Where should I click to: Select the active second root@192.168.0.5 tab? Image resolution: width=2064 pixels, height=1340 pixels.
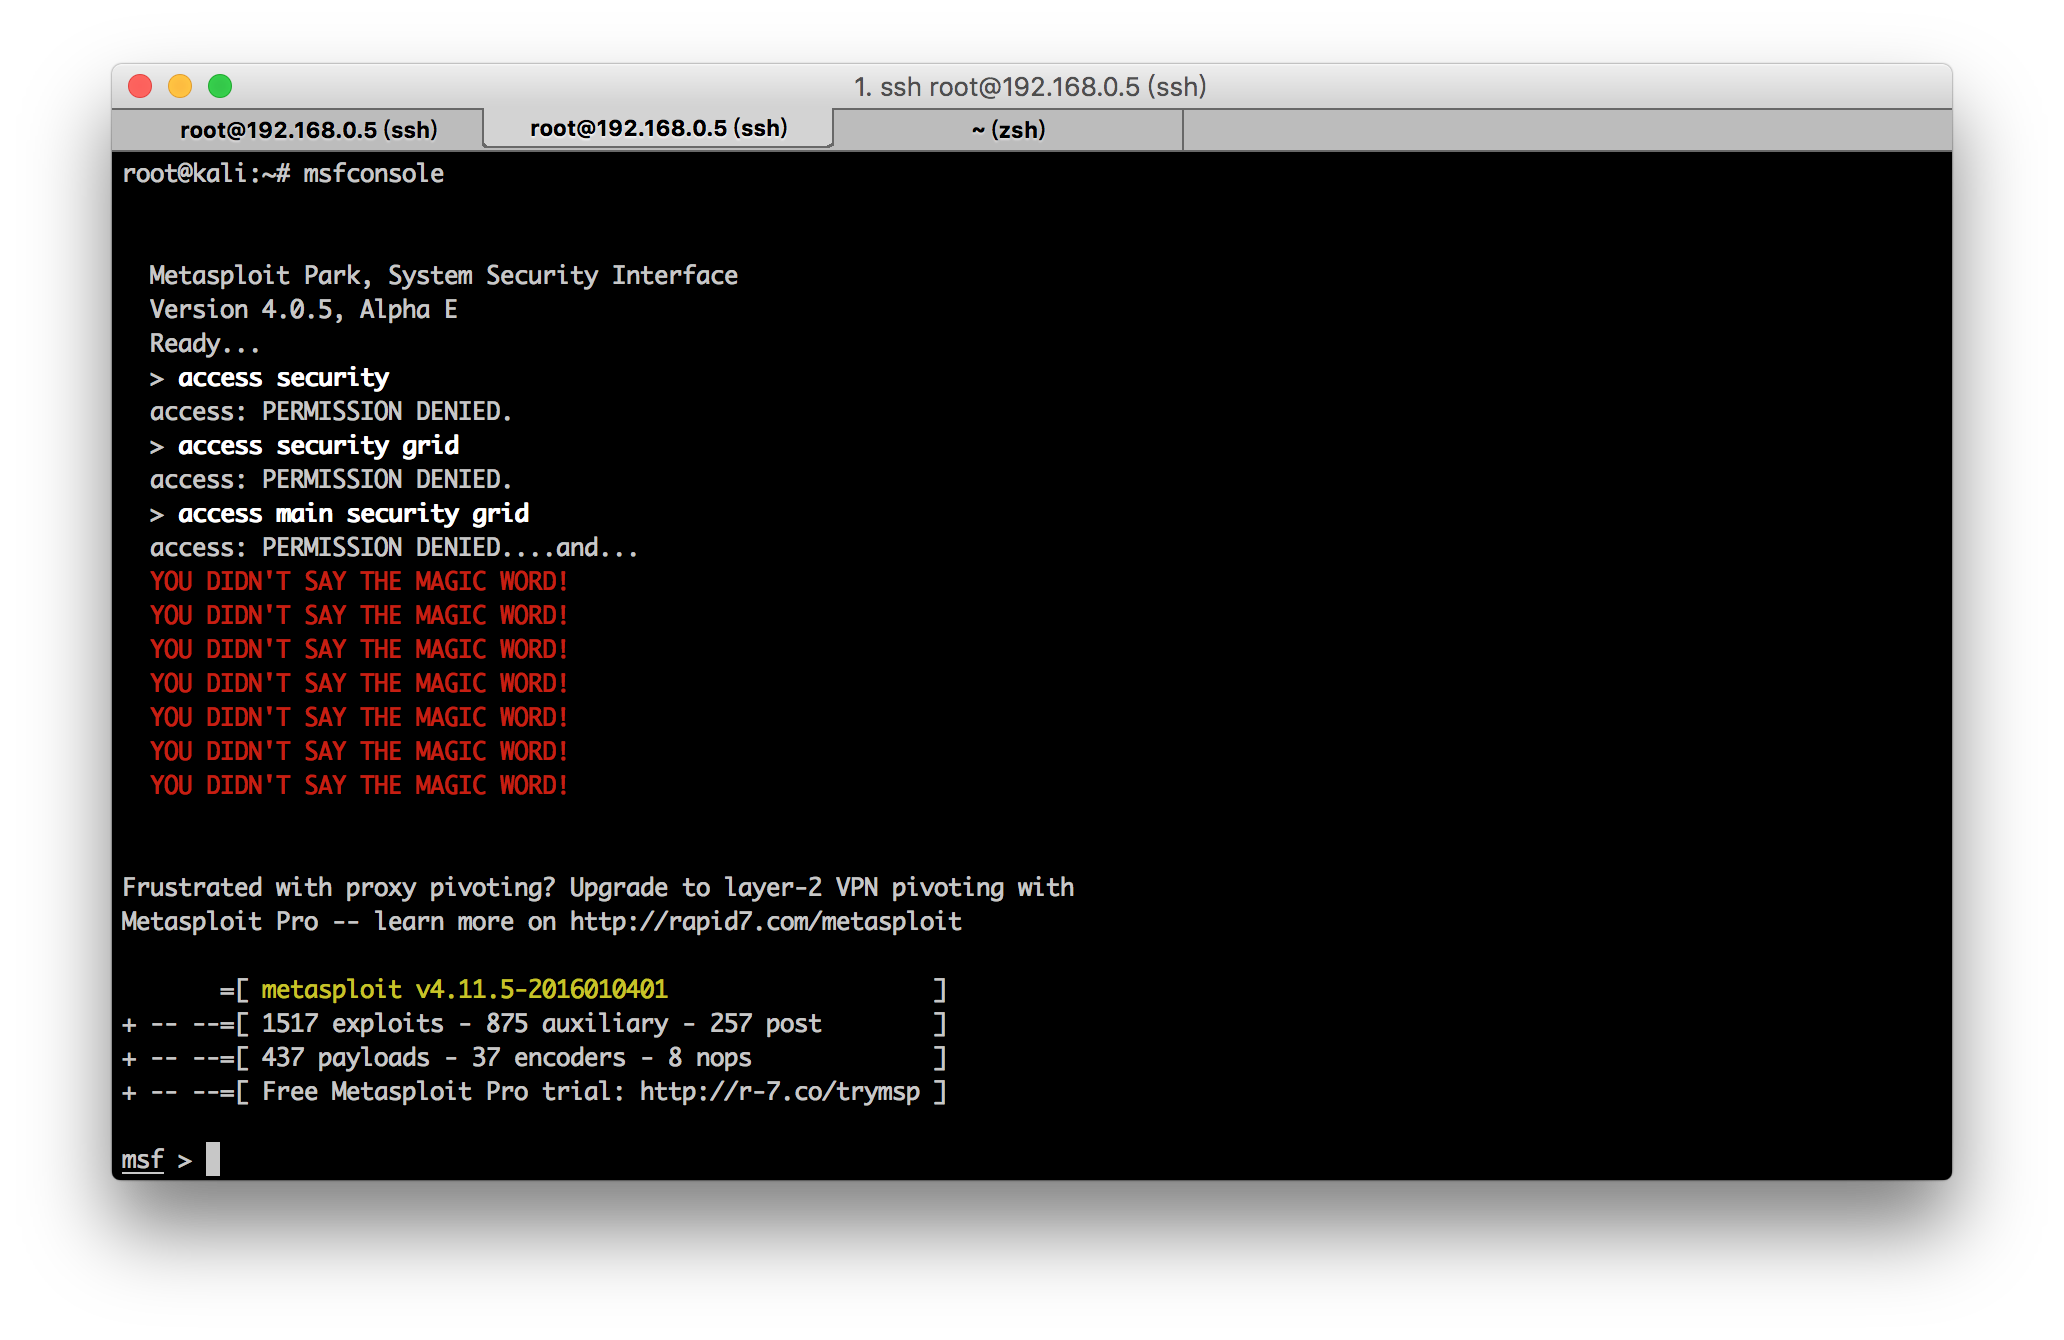pyautogui.click(x=658, y=129)
